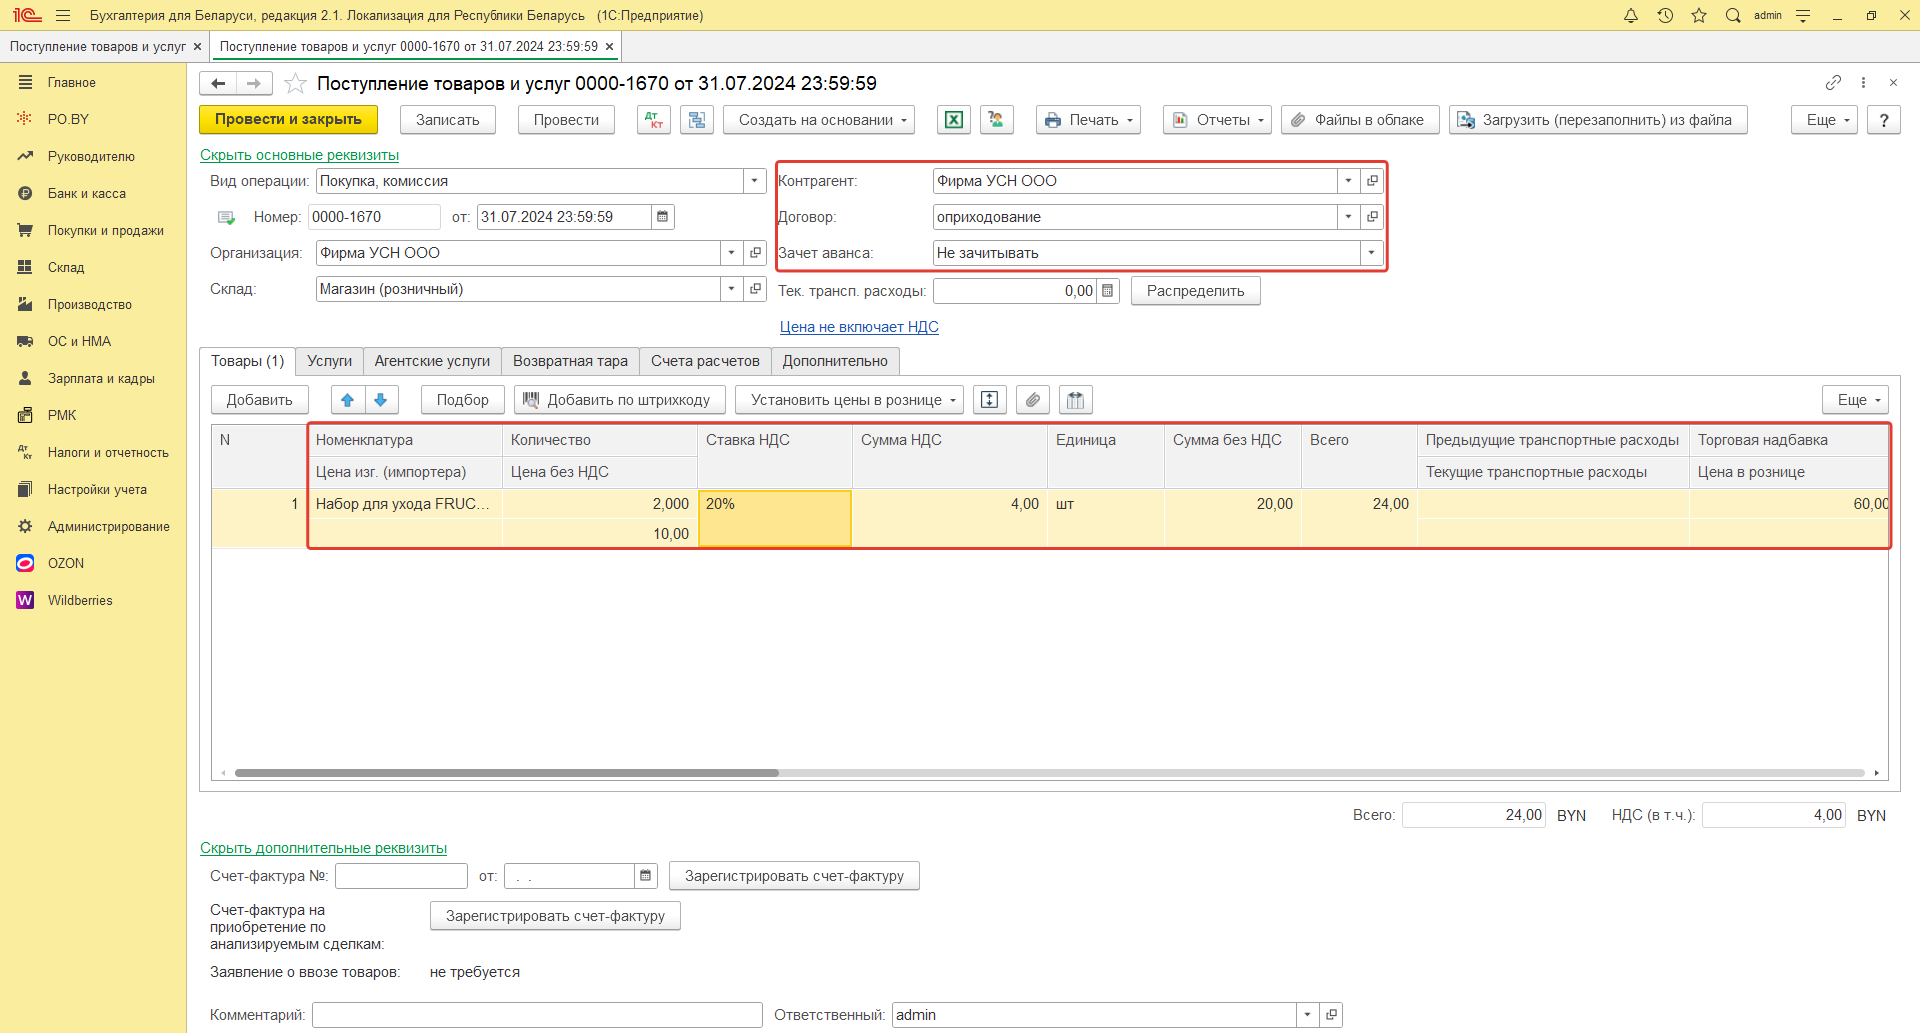The height and width of the screenshot is (1033, 1920).
Task: Open history clock icon in title bar
Action: [x=1665, y=15]
